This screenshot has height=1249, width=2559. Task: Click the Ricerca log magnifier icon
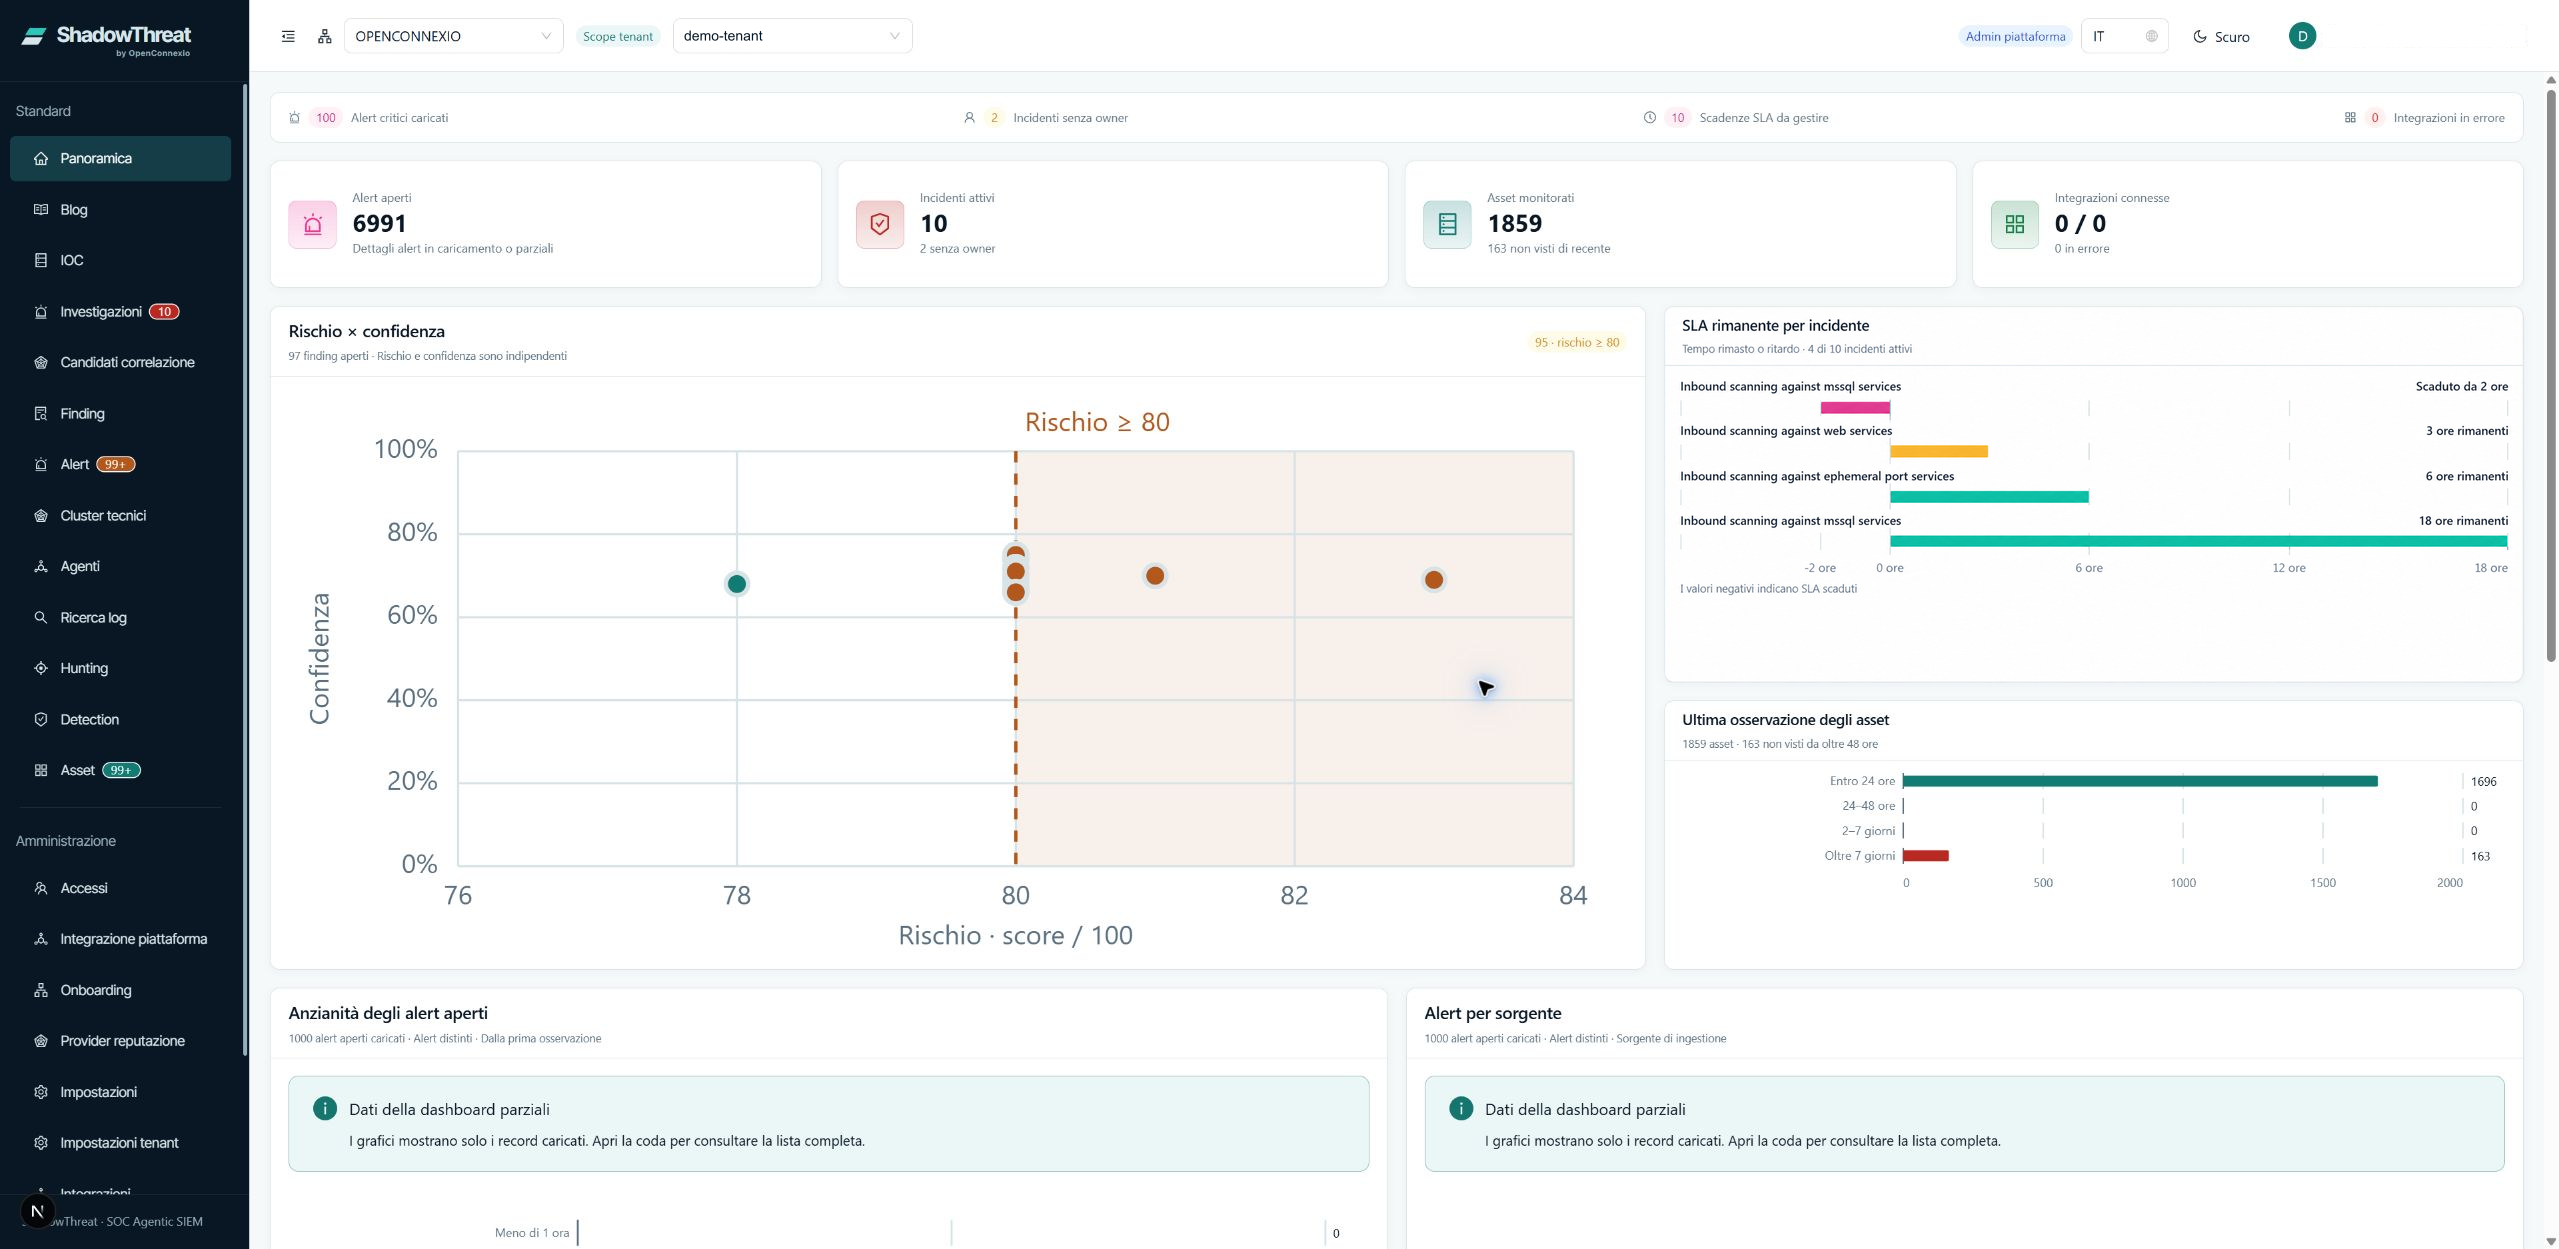tap(41, 617)
